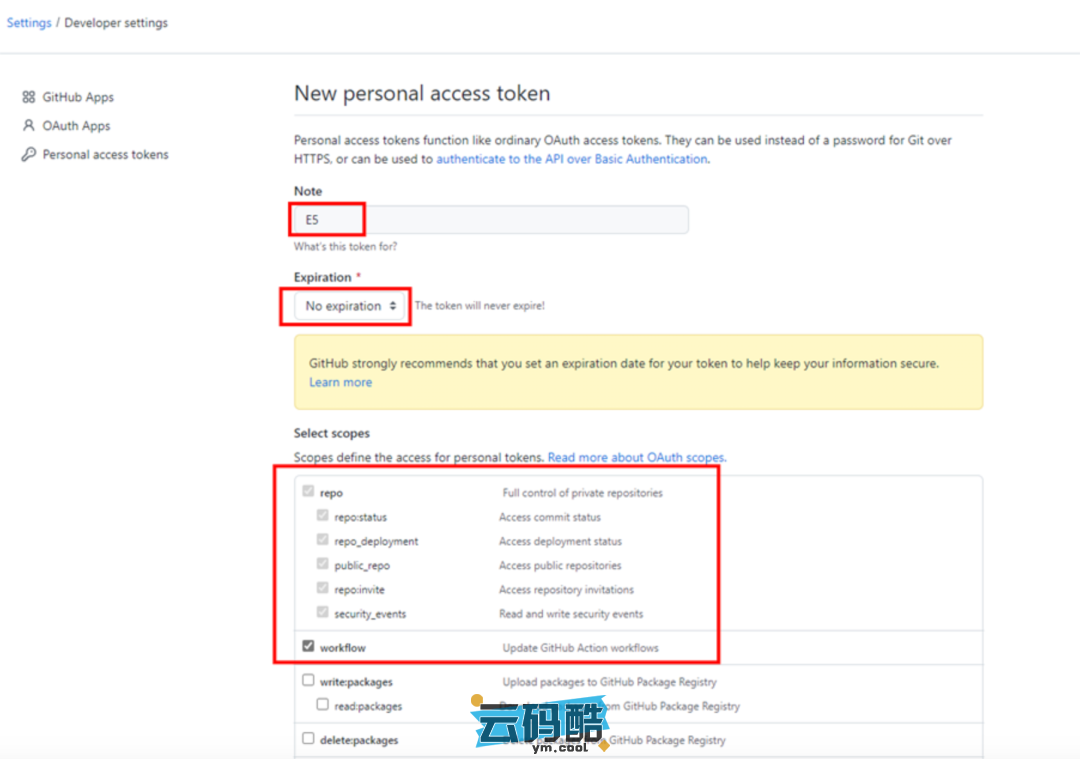Follow the Read more about OAuth scopes link
1080x759 pixels.
click(x=636, y=457)
